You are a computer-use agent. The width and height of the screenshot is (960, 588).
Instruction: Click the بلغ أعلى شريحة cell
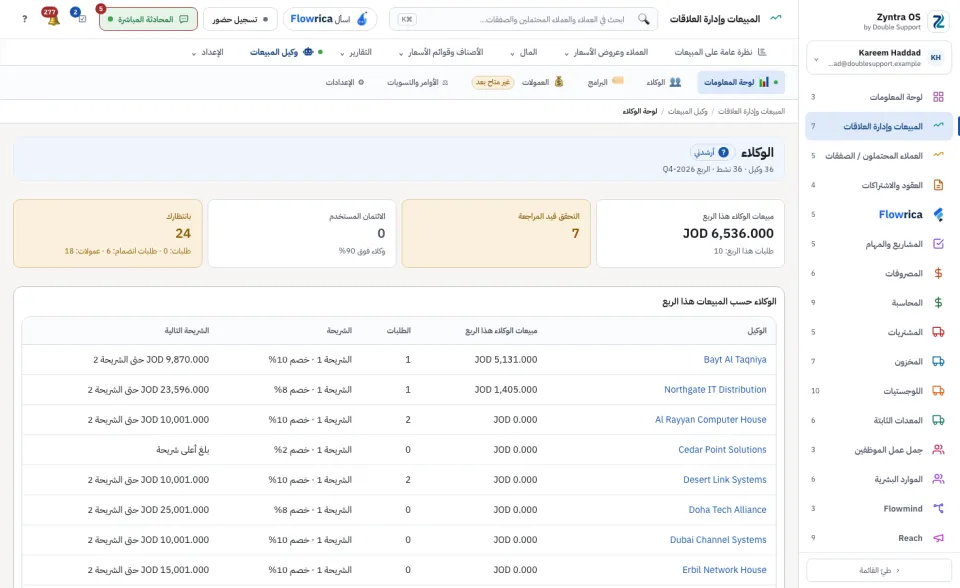[x=182, y=450]
